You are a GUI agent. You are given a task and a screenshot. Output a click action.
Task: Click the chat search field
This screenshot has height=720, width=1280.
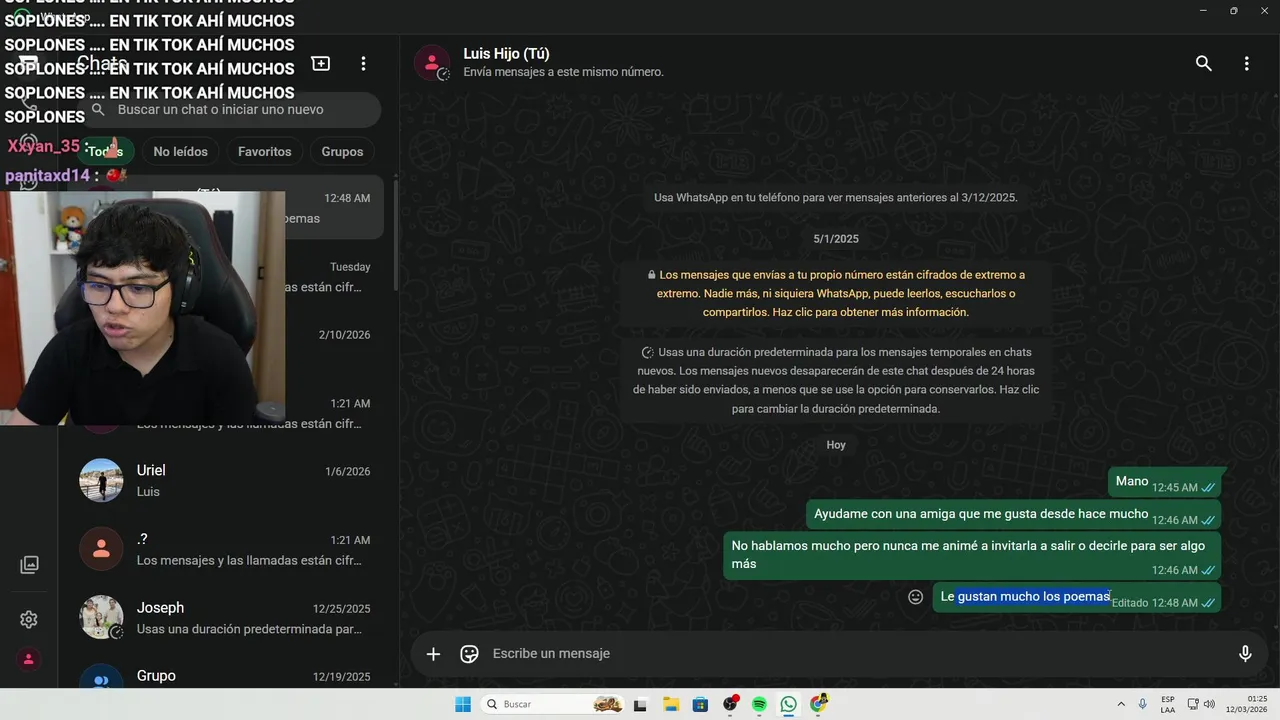pyautogui.click(x=230, y=109)
